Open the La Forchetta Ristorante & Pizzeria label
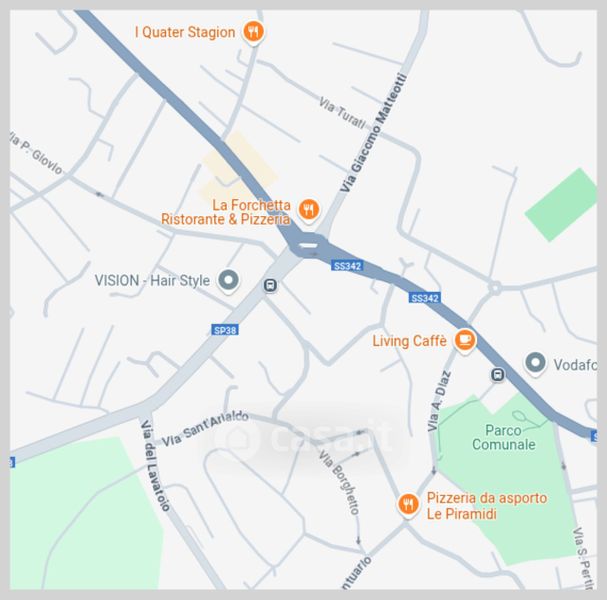 226,212
